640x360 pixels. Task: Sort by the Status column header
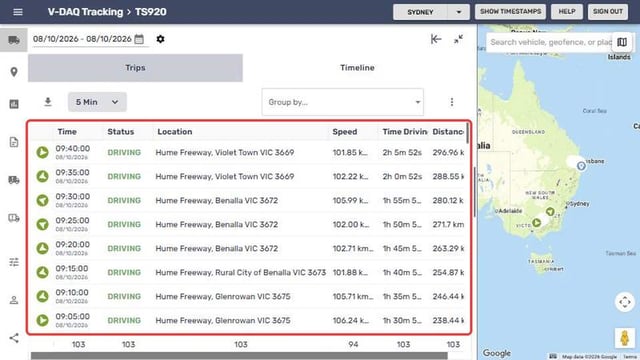click(121, 132)
